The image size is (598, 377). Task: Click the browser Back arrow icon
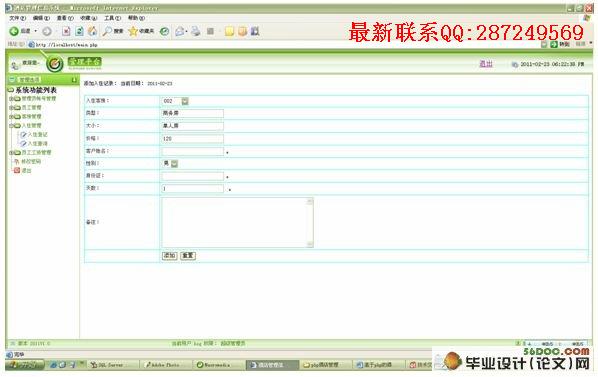(x=14, y=31)
